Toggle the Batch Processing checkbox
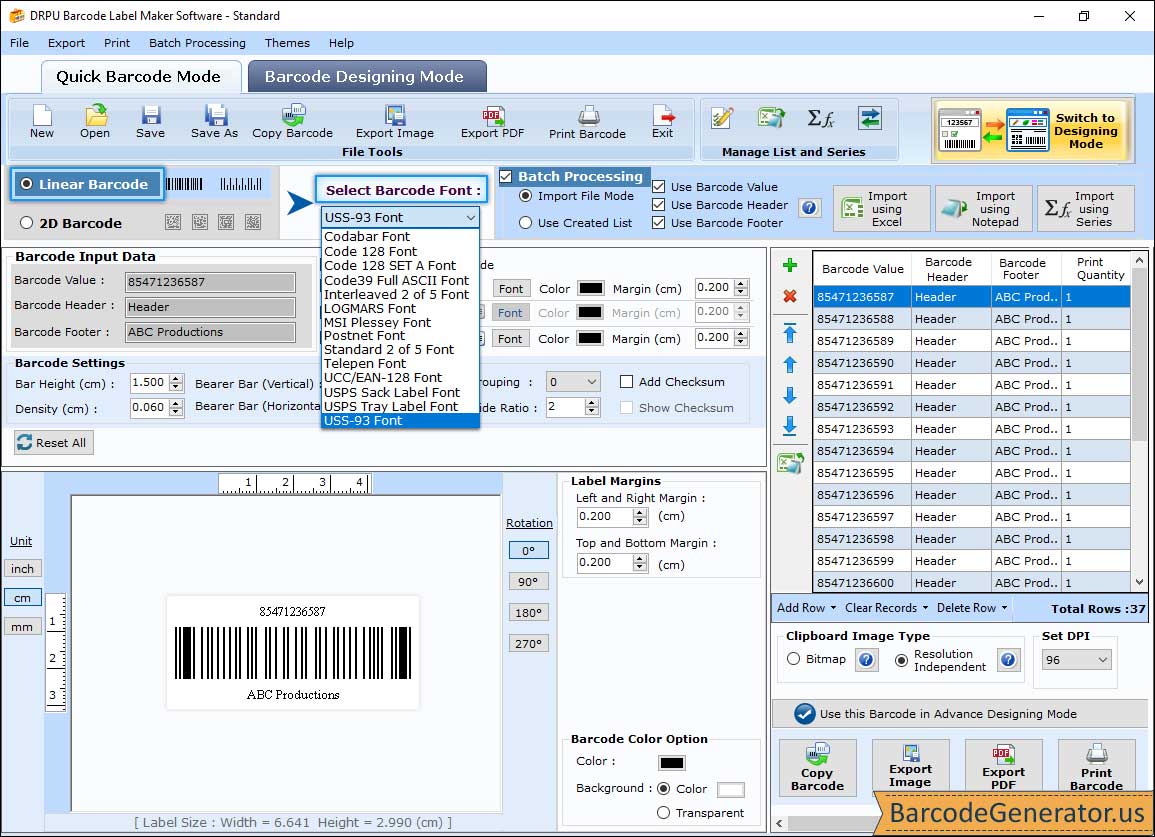The image size is (1155, 837). pos(505,176)
